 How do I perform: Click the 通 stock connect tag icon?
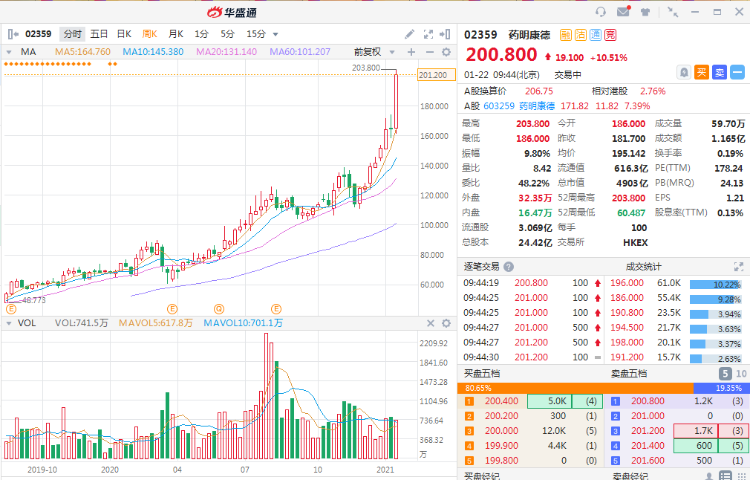pyautogui.click(x=595, y=34)
